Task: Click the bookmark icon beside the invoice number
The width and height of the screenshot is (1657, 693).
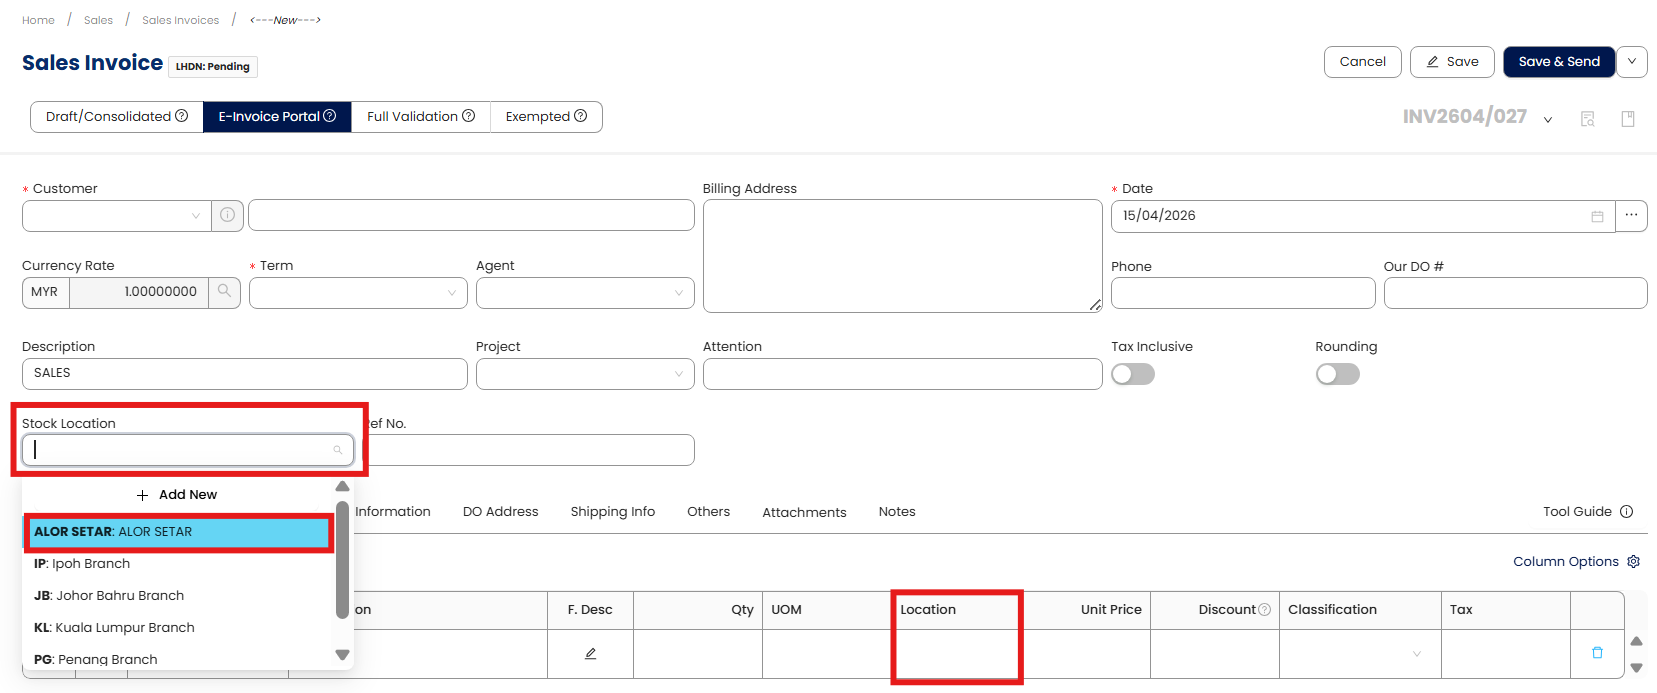Action: point(1628,119)
